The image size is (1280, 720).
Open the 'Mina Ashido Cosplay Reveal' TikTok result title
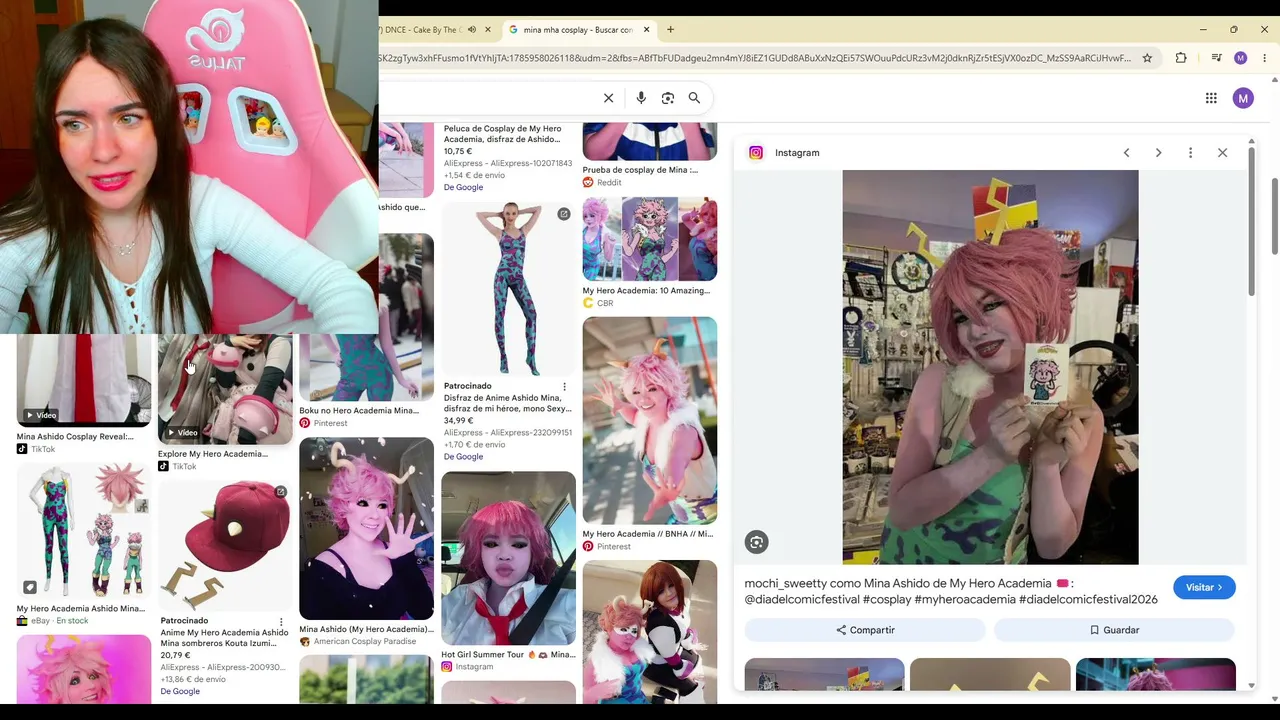point(75,436)
